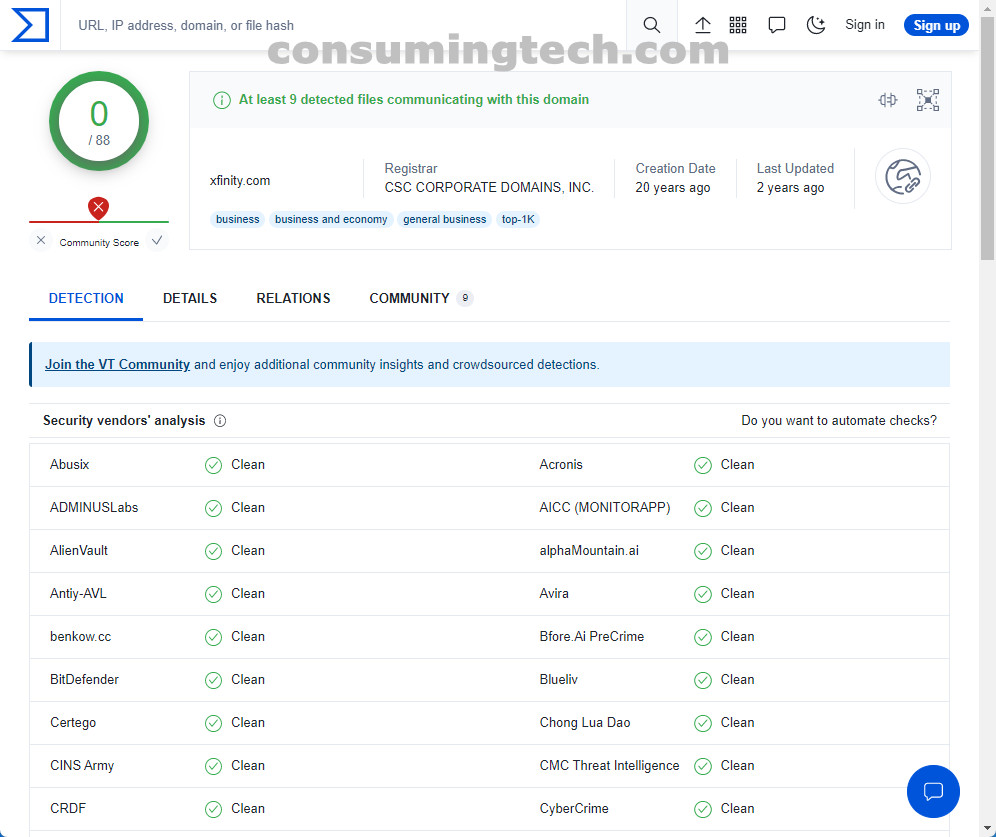Open the relations graph icon
This screenshot has height=837, width=996.
coord(927,100)
